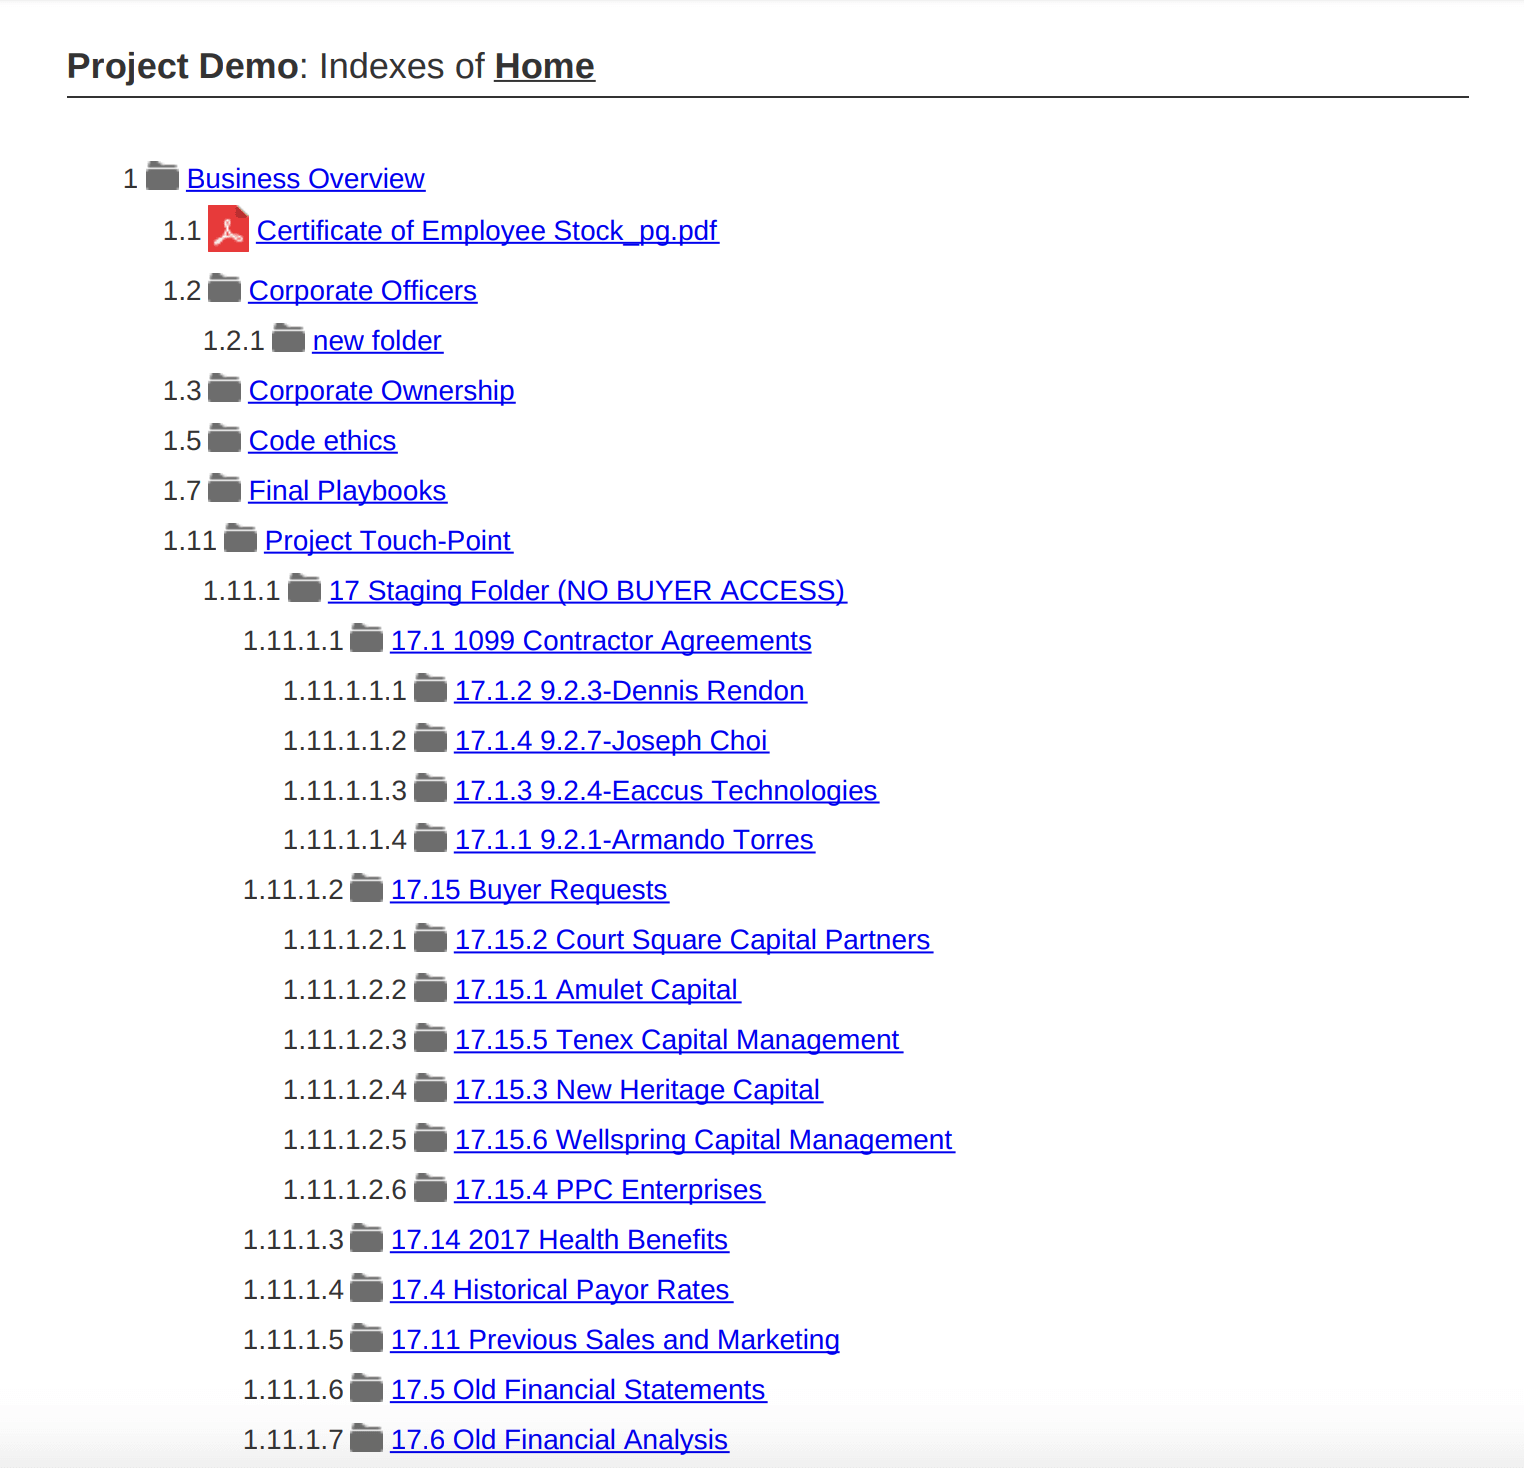Click the PDF icon beside Certificate of Employee Stock
This screenshot has height=1468, width=1524.
coord(228,229)
